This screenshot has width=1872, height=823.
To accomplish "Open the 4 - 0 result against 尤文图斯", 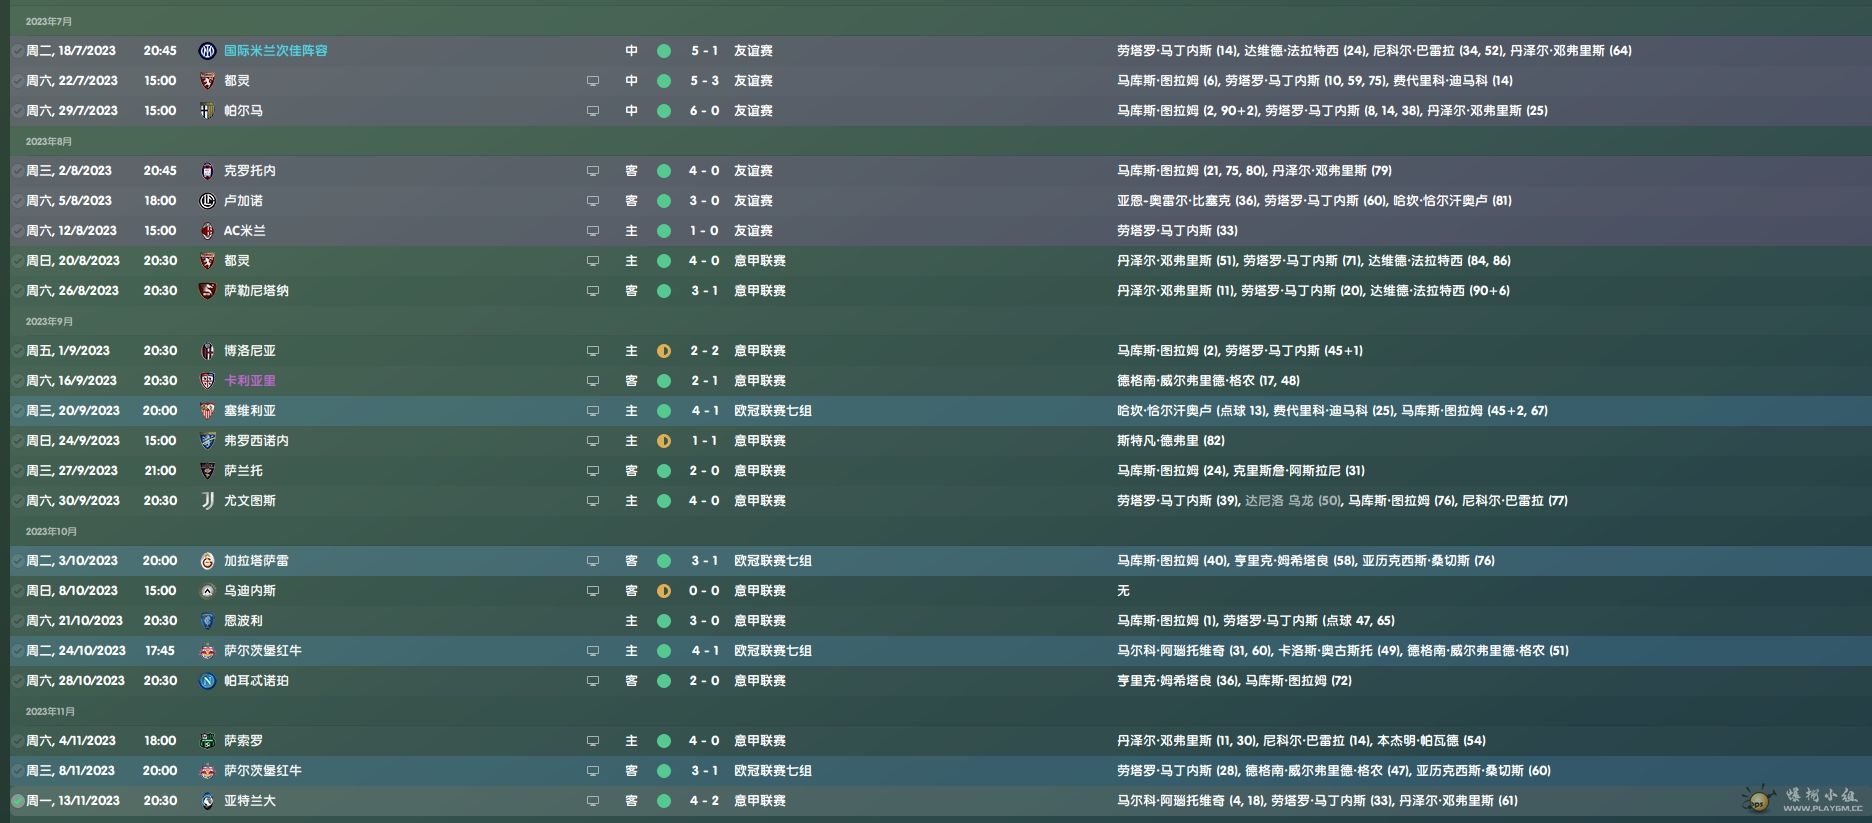I will click(x=704, y=501).
